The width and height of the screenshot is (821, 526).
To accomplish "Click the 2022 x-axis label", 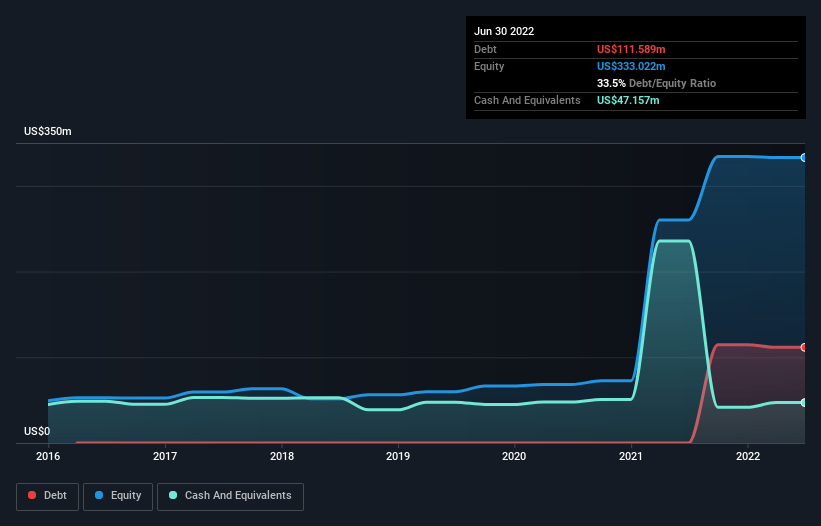I will [748, 456].
